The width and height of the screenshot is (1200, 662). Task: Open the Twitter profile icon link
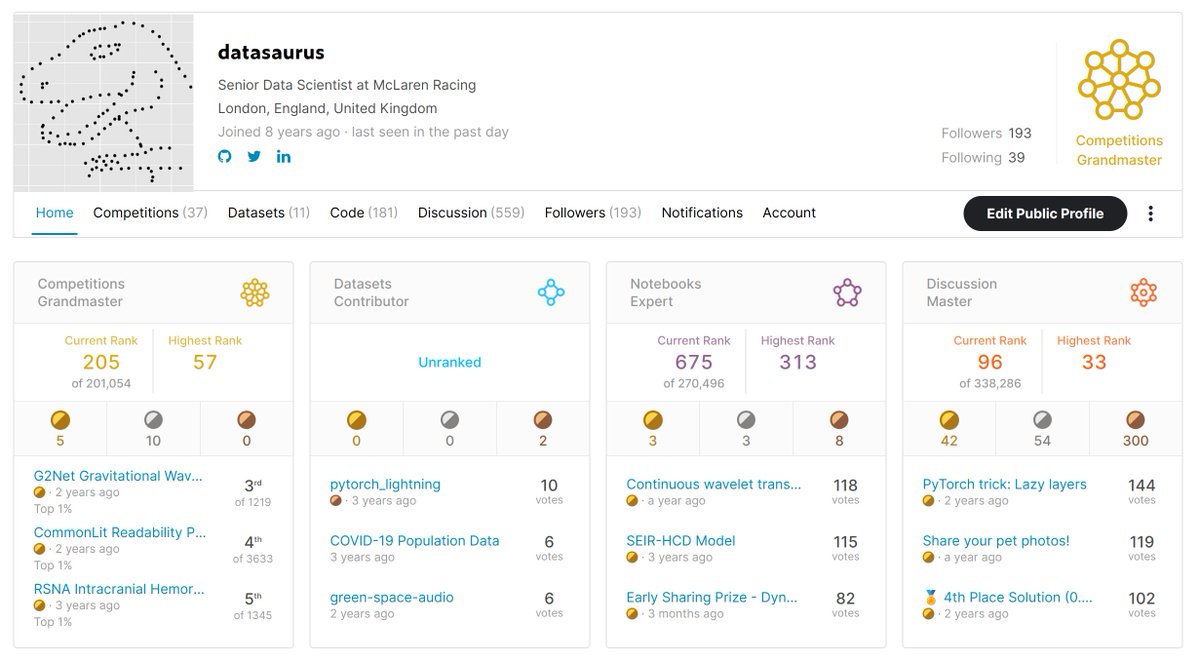click(x=254, y=156)
